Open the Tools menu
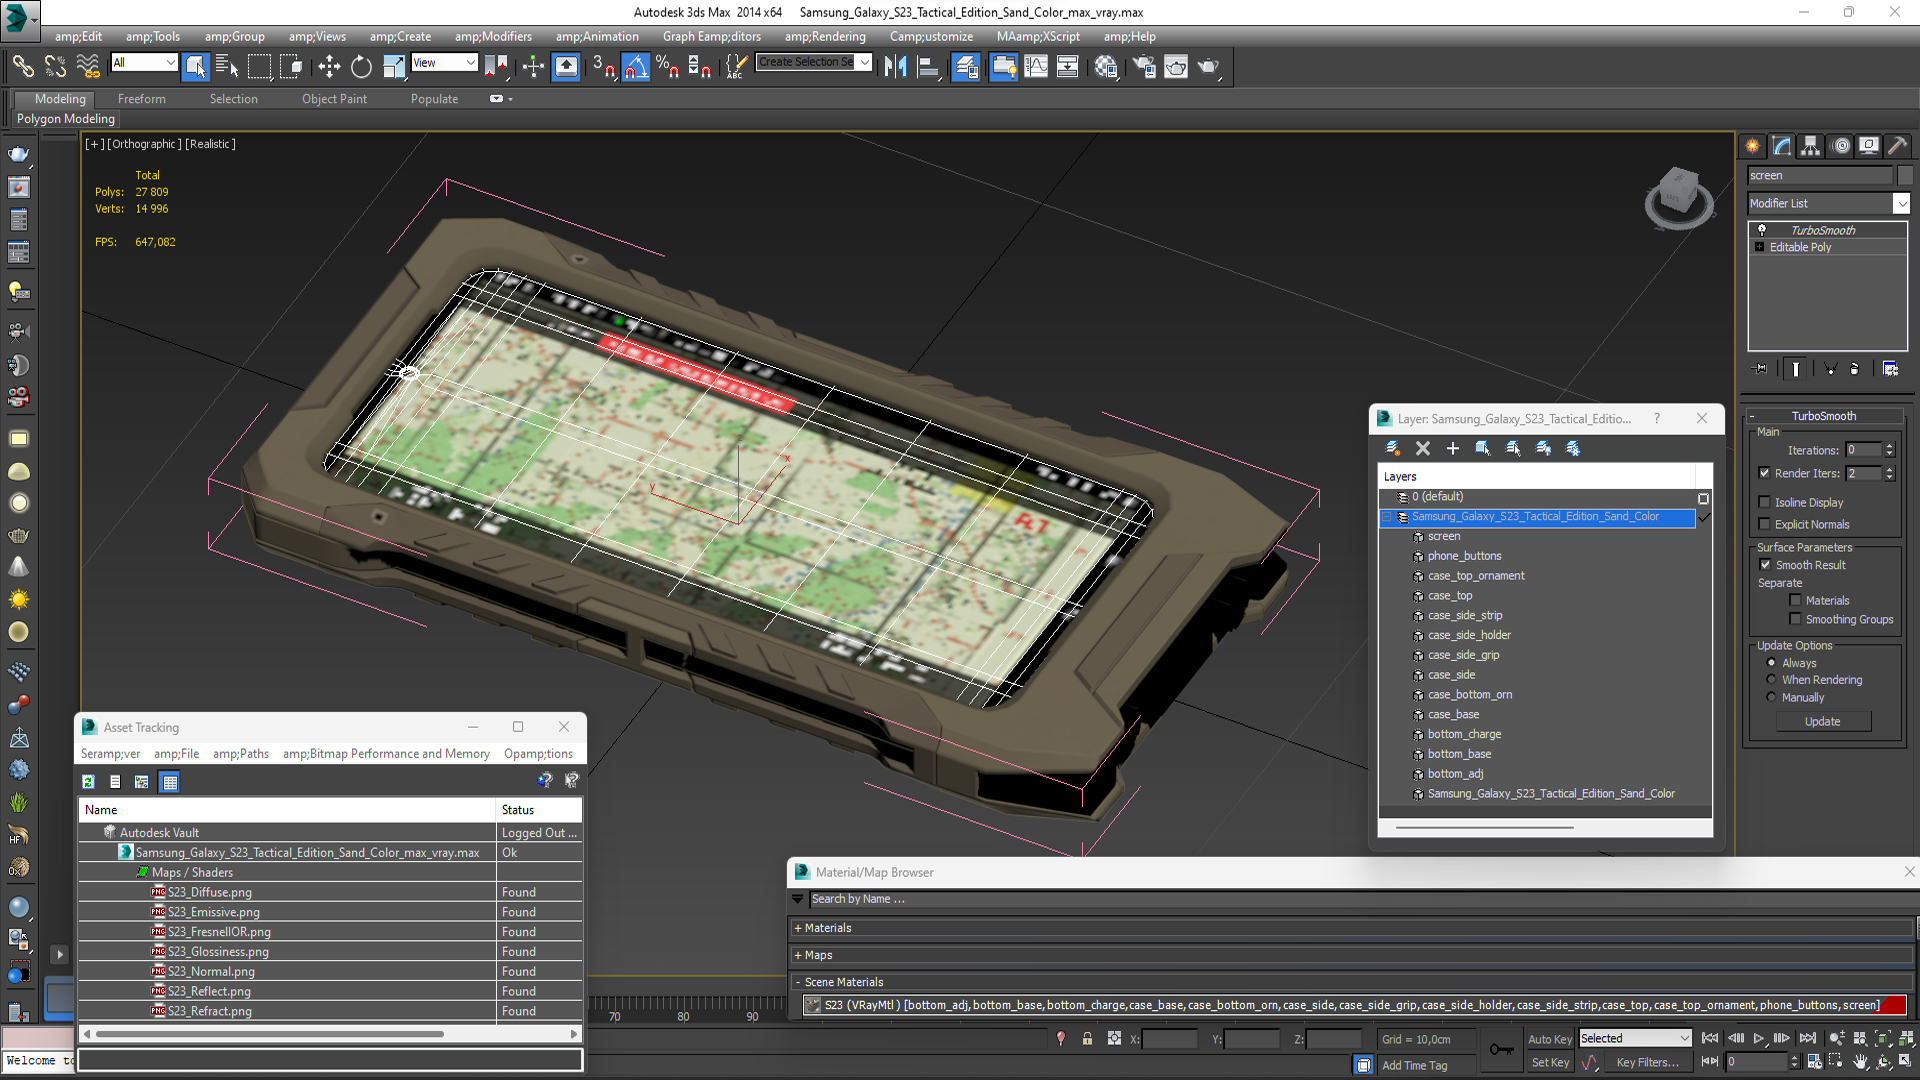Image resolution: width=1920 pixels, height=1080 pixels. (x=152, y=36)
